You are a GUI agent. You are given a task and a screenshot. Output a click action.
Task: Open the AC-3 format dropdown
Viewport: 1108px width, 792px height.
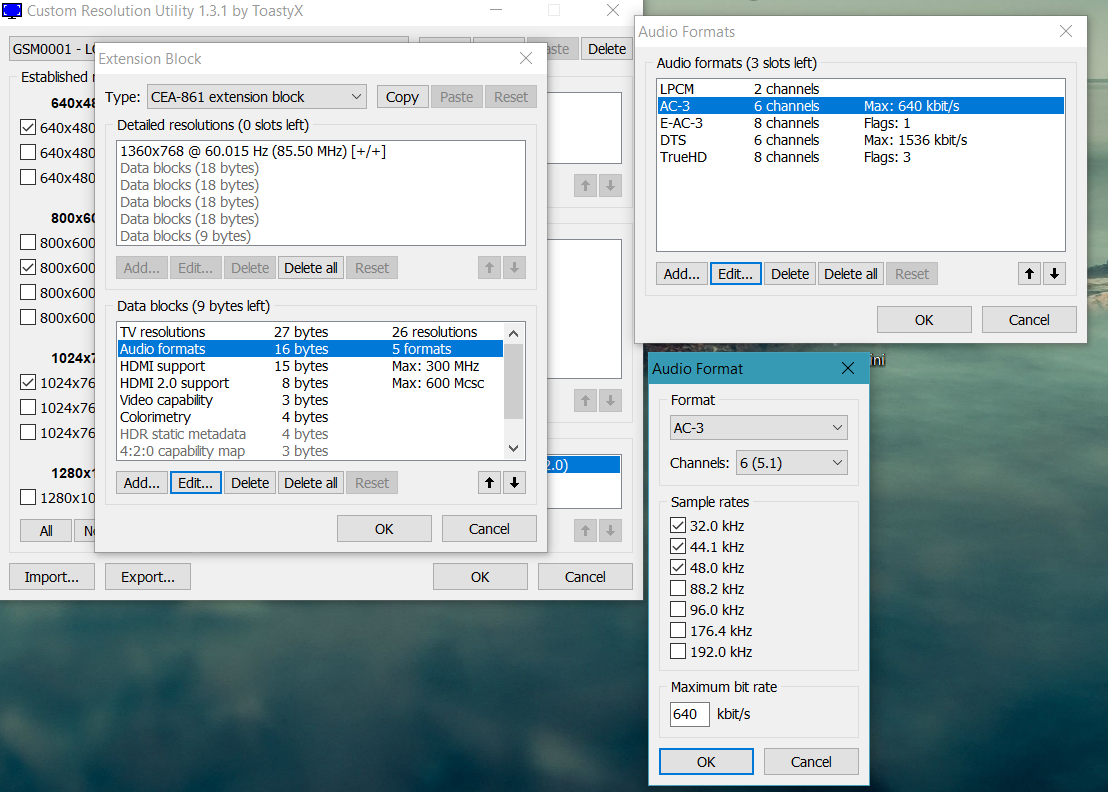coord(758,427)
